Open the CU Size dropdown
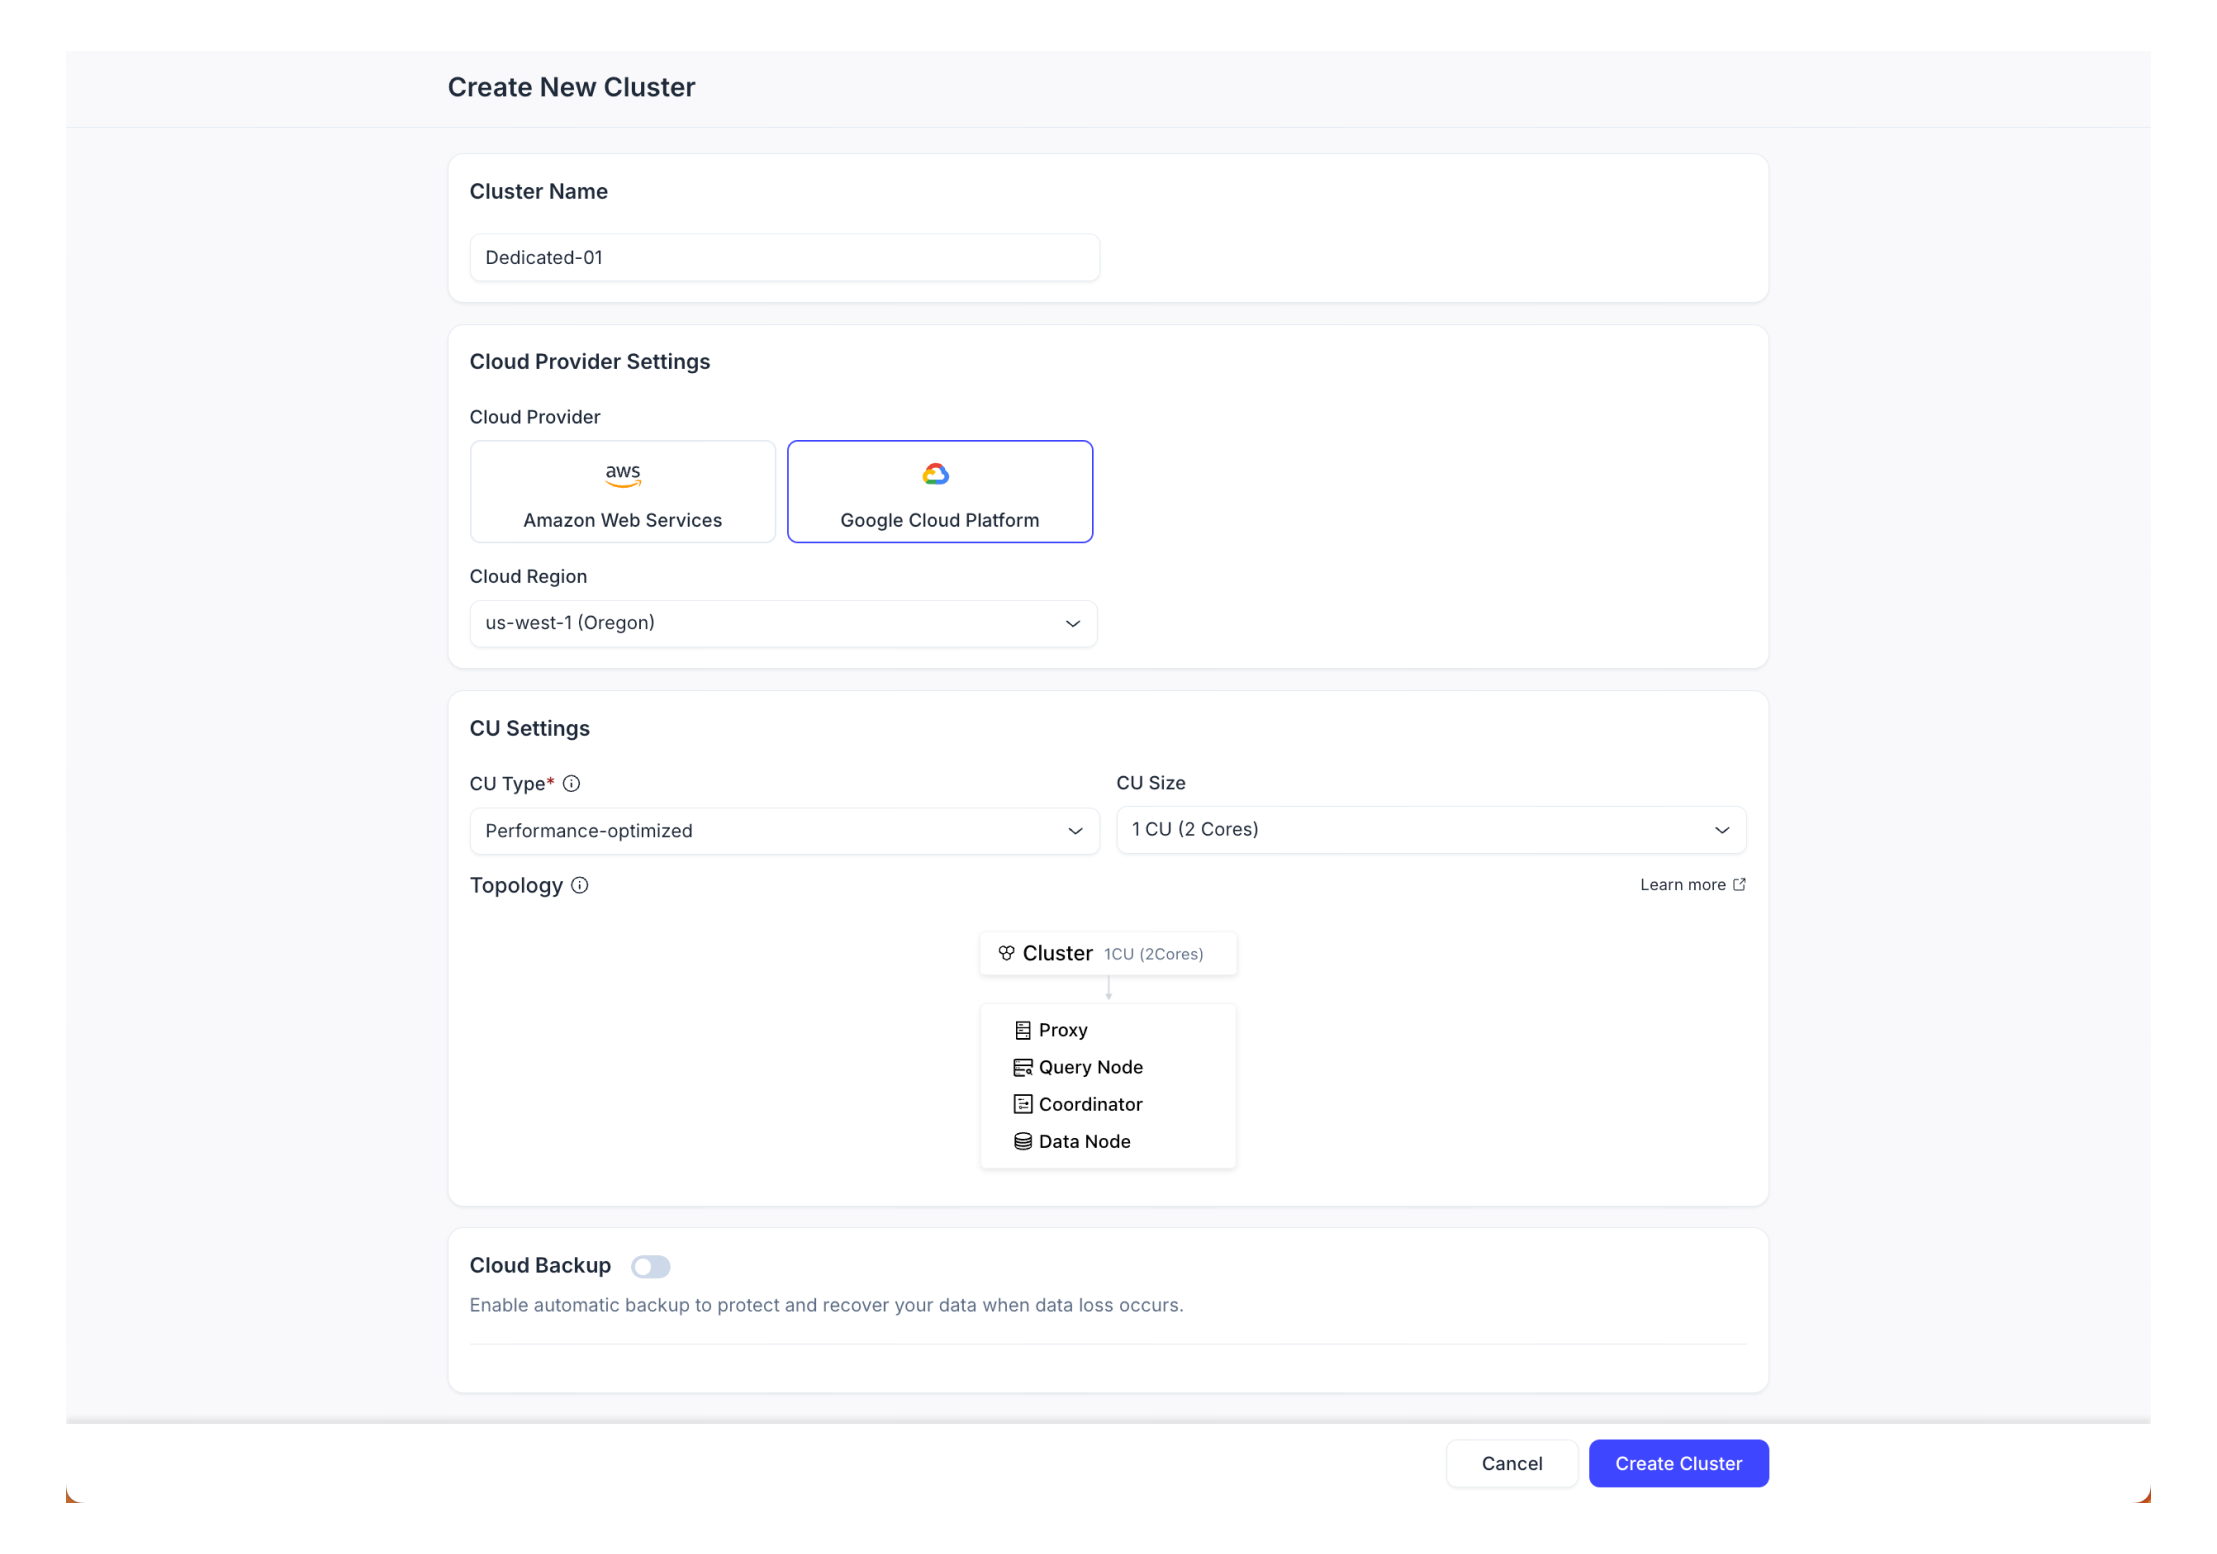Viewport: 2217px width, 1554px height. 1431,829
